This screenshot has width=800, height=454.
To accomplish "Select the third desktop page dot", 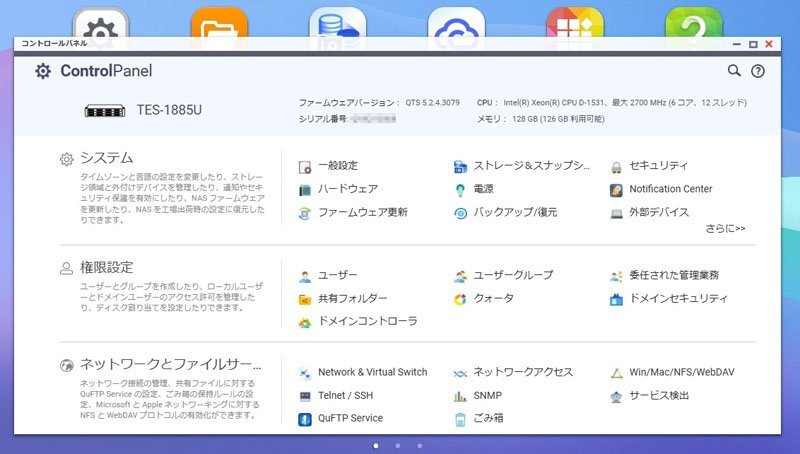I will click(419, 446).
